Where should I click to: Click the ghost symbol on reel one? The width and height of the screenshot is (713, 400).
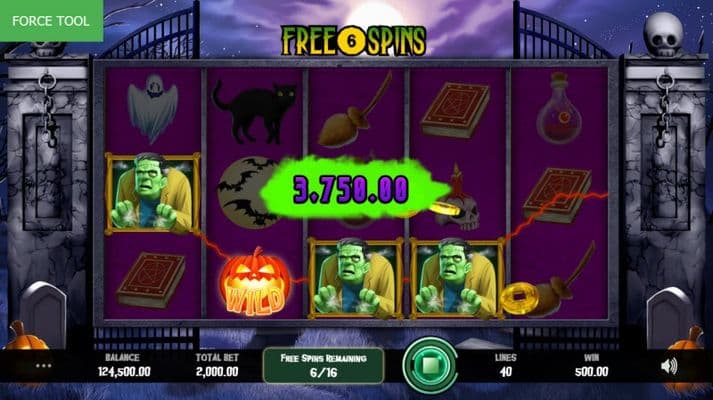tap(153, 108)
